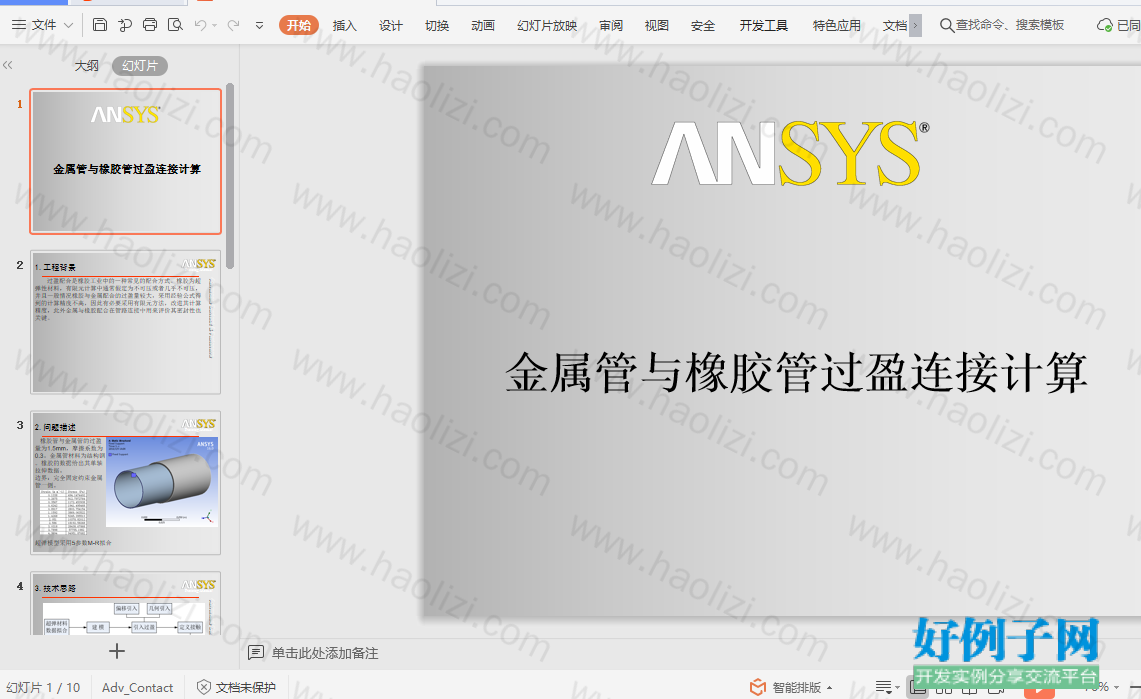
Task: Open the 文件 hamburger menu
Action: [34, 25]
